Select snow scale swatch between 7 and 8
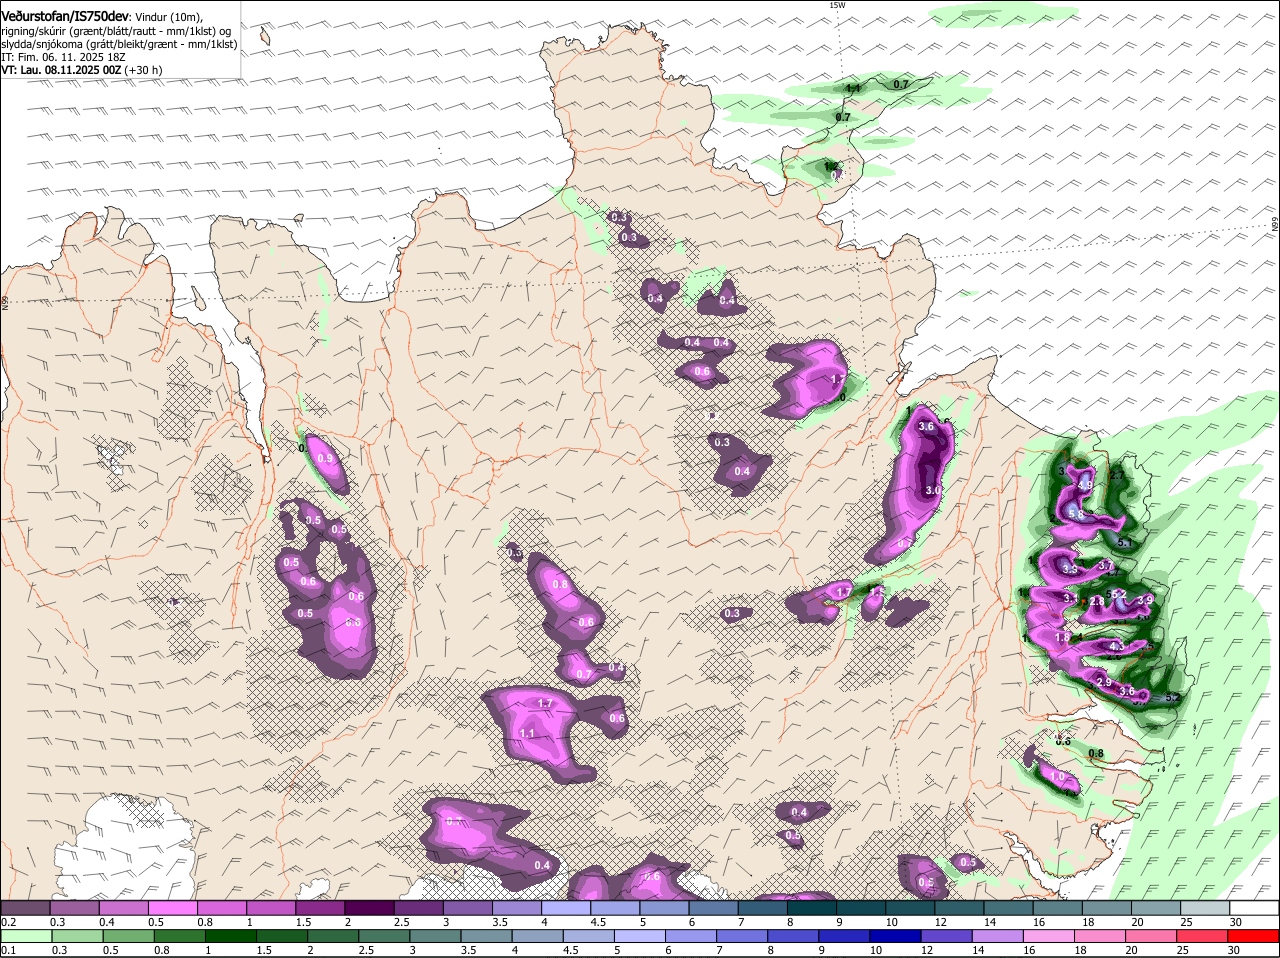The height and width of the screenshot is (958, 1280). (x=761, y=907)
